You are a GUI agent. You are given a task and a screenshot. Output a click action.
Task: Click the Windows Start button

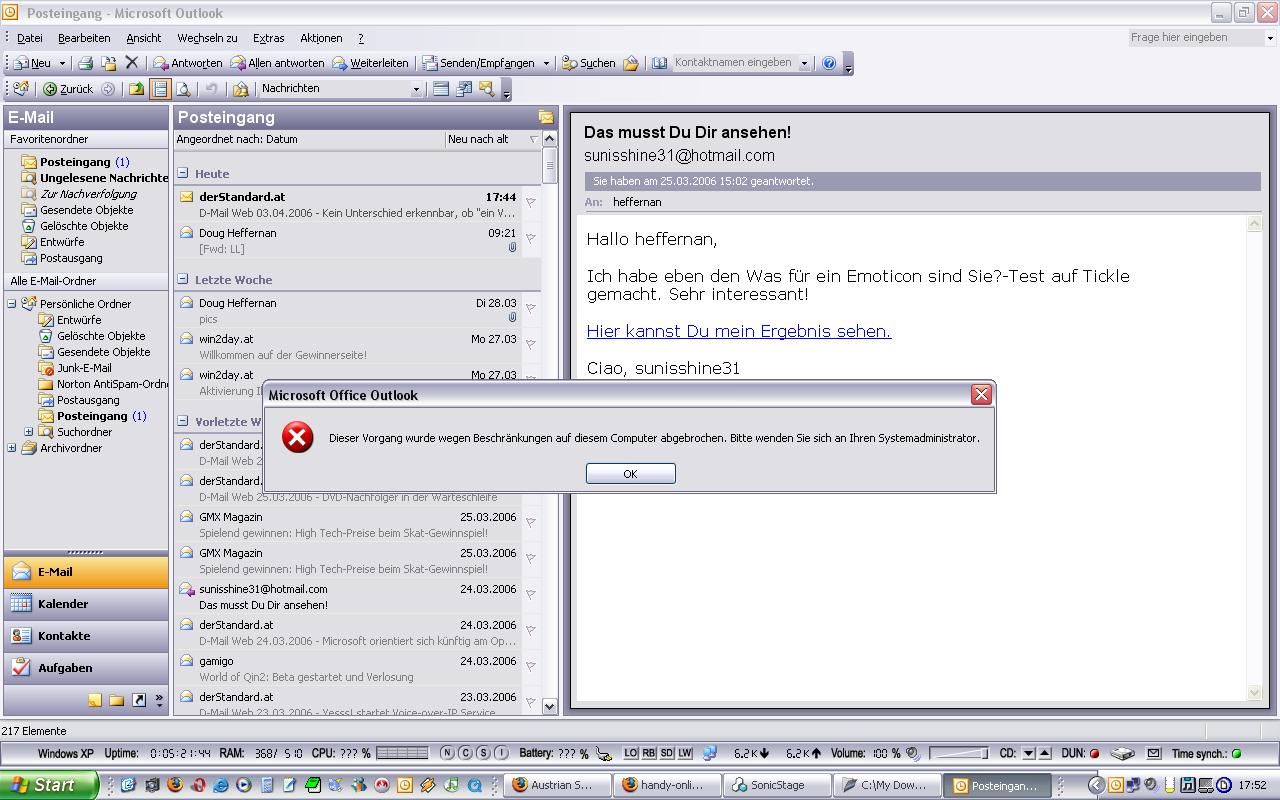point(49,785)
